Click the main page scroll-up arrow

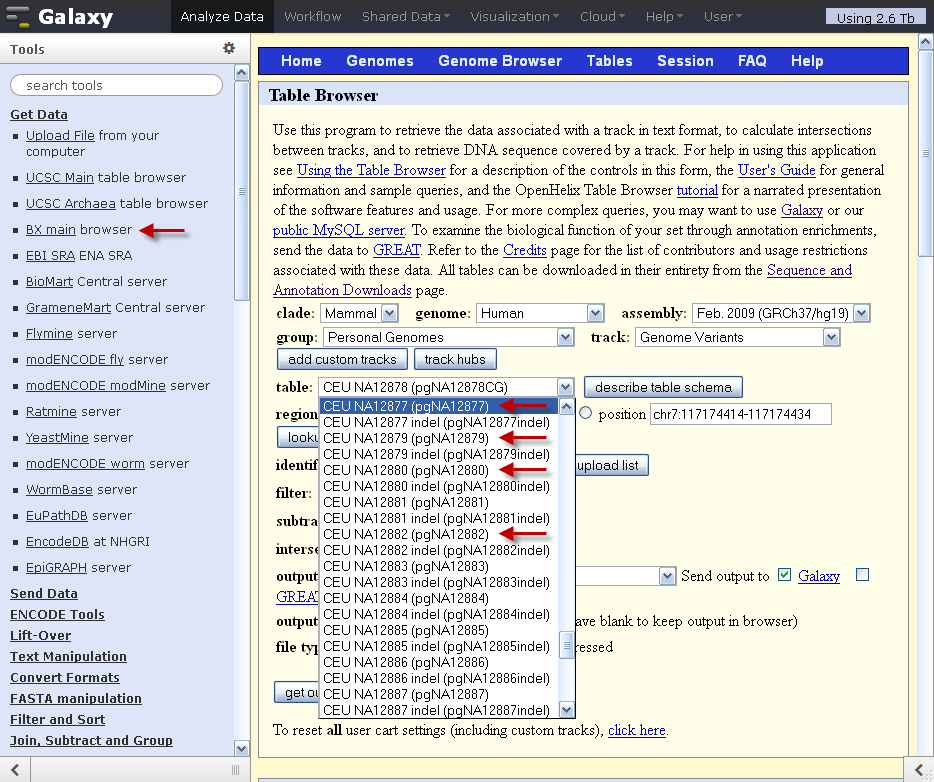925,42
